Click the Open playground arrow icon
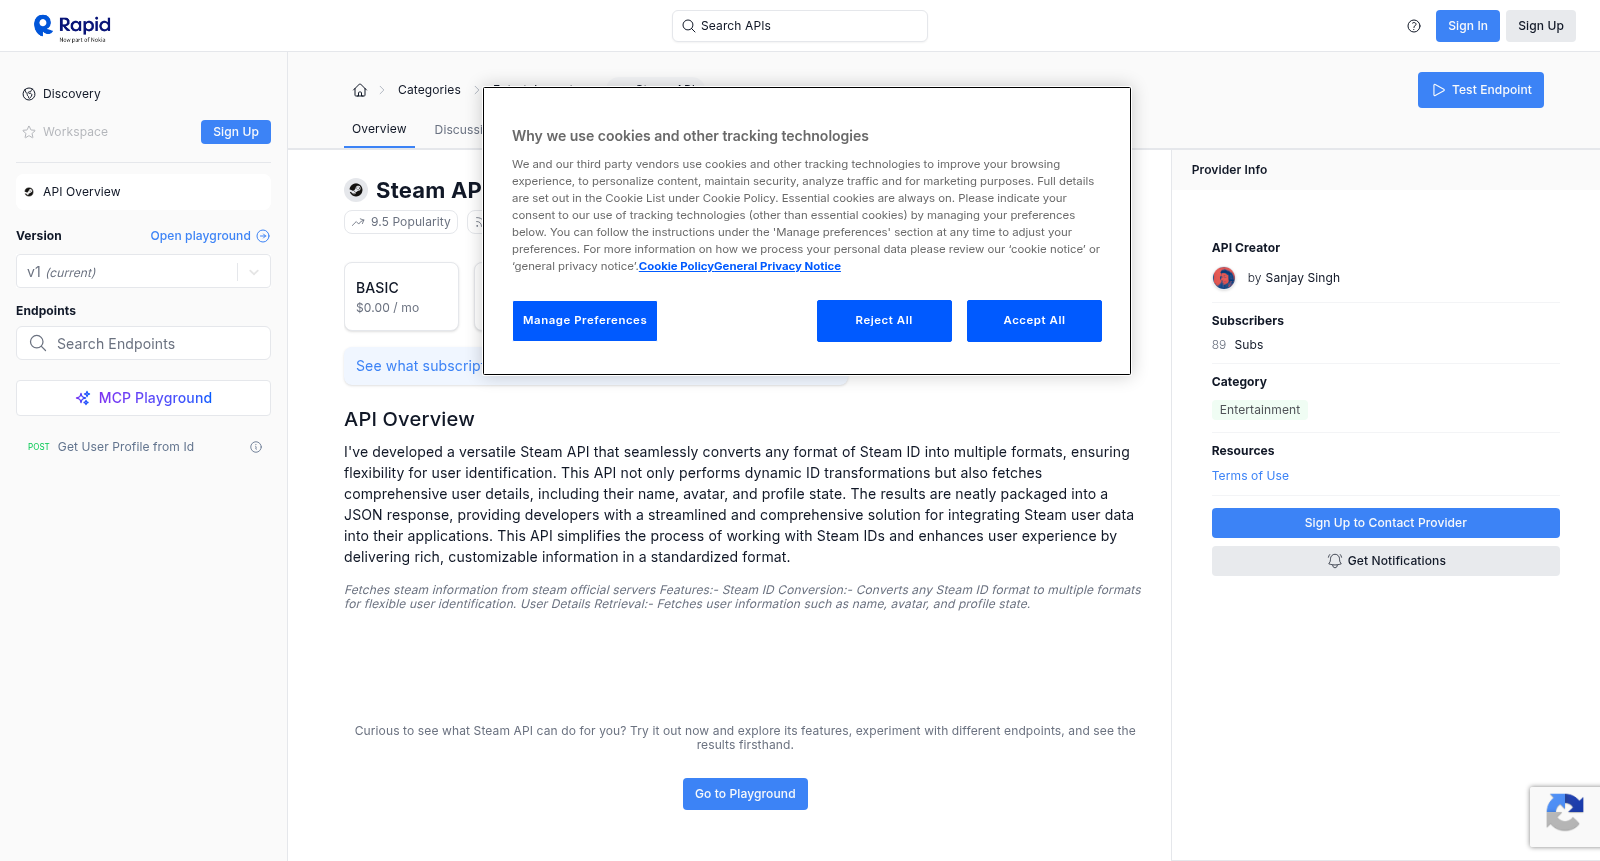This screenshot has width=1600, height=861. pyautogui.click(x=263, y=236)
